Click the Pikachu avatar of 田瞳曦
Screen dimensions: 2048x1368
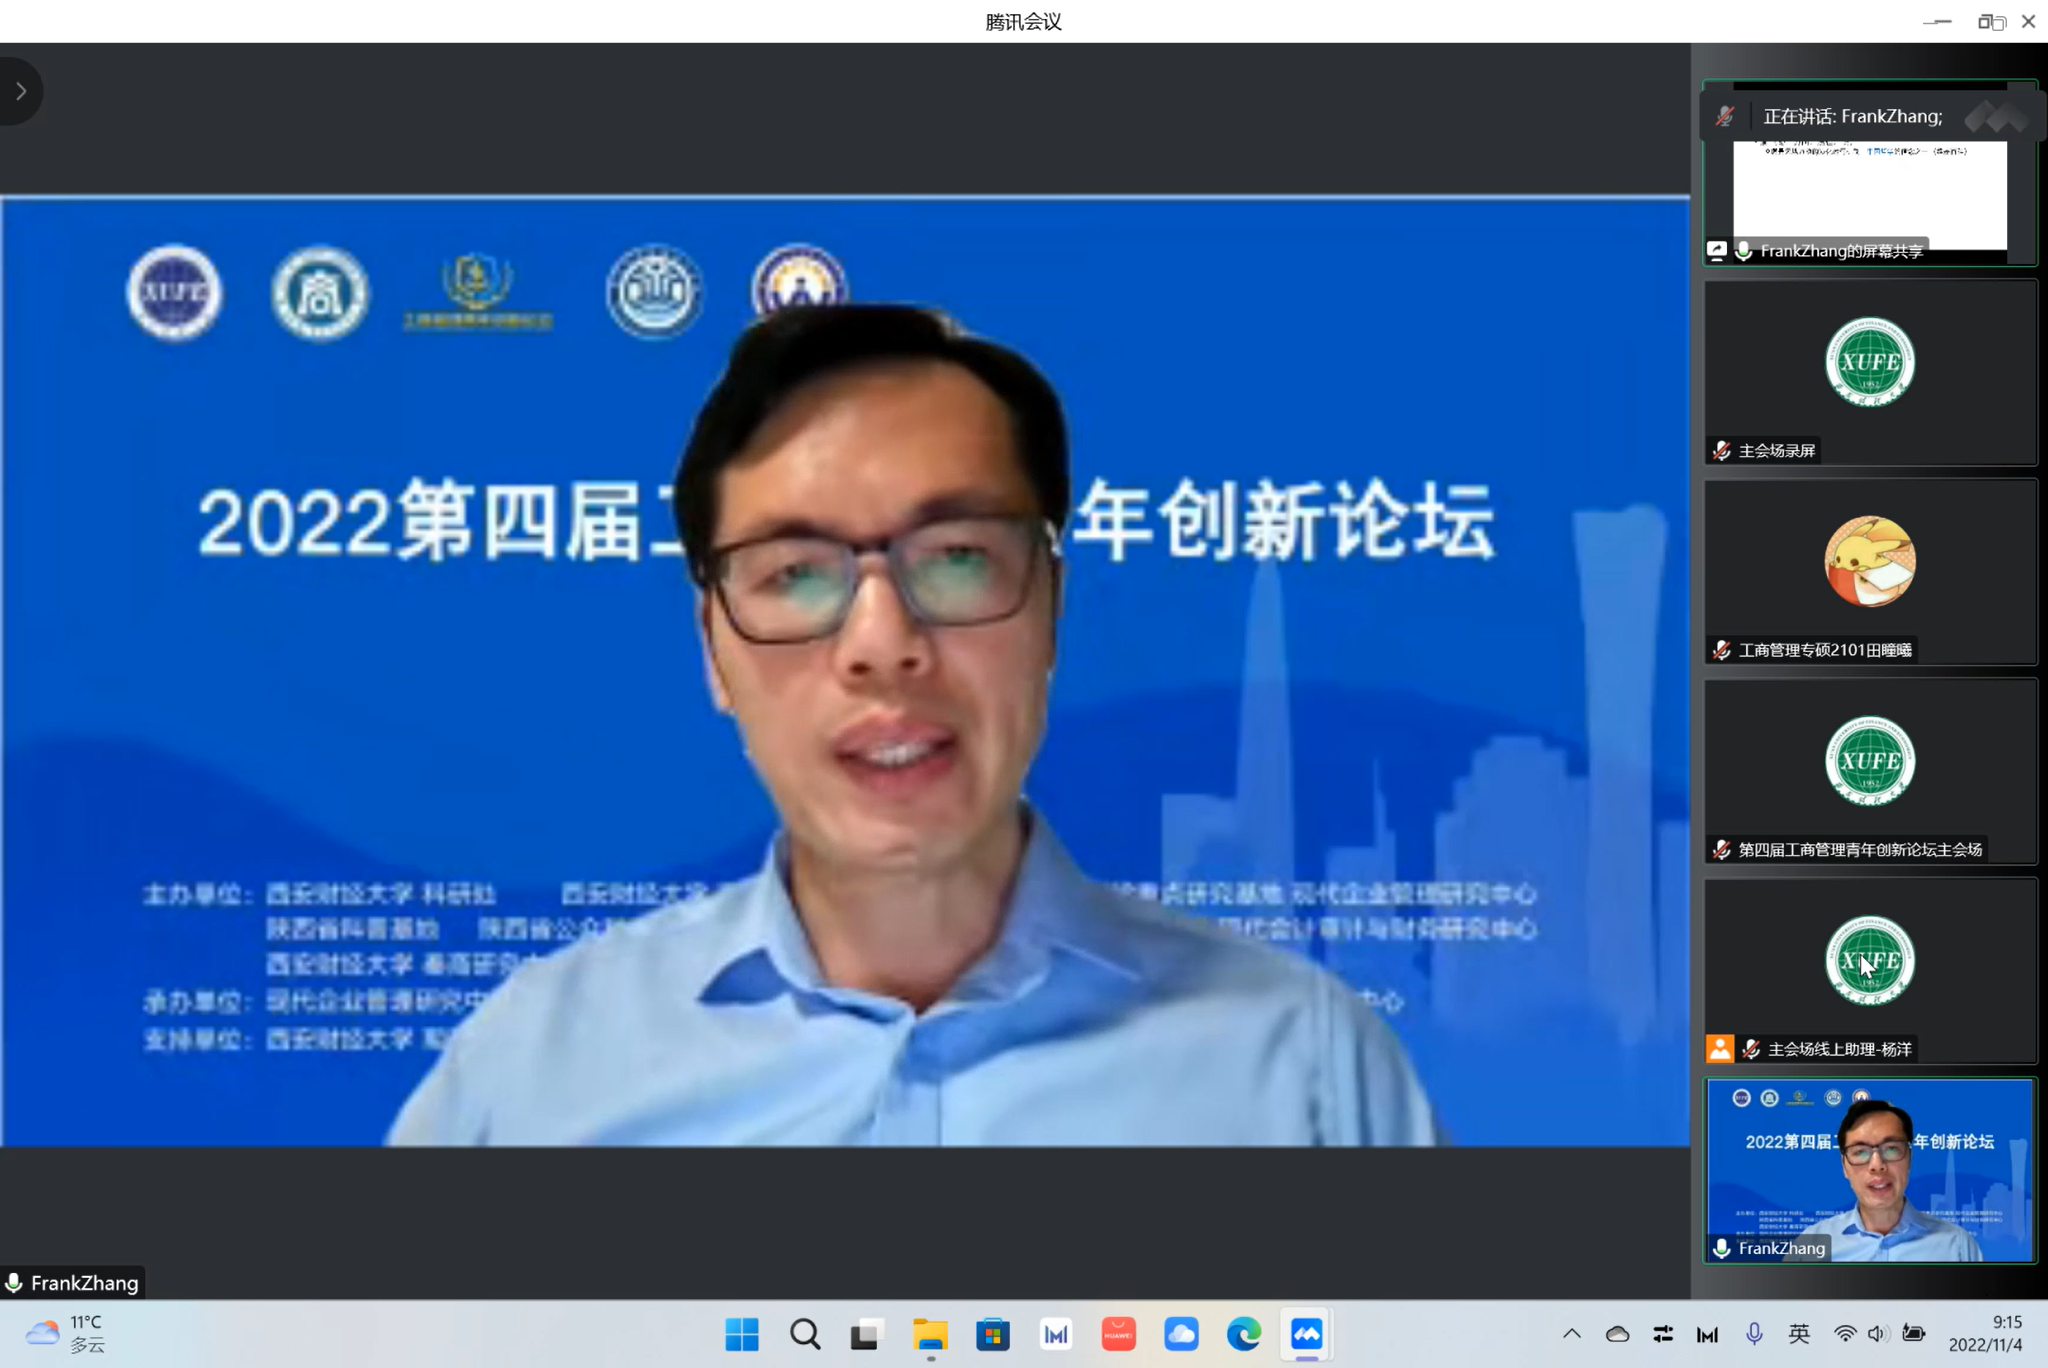tap(1870, 561)
